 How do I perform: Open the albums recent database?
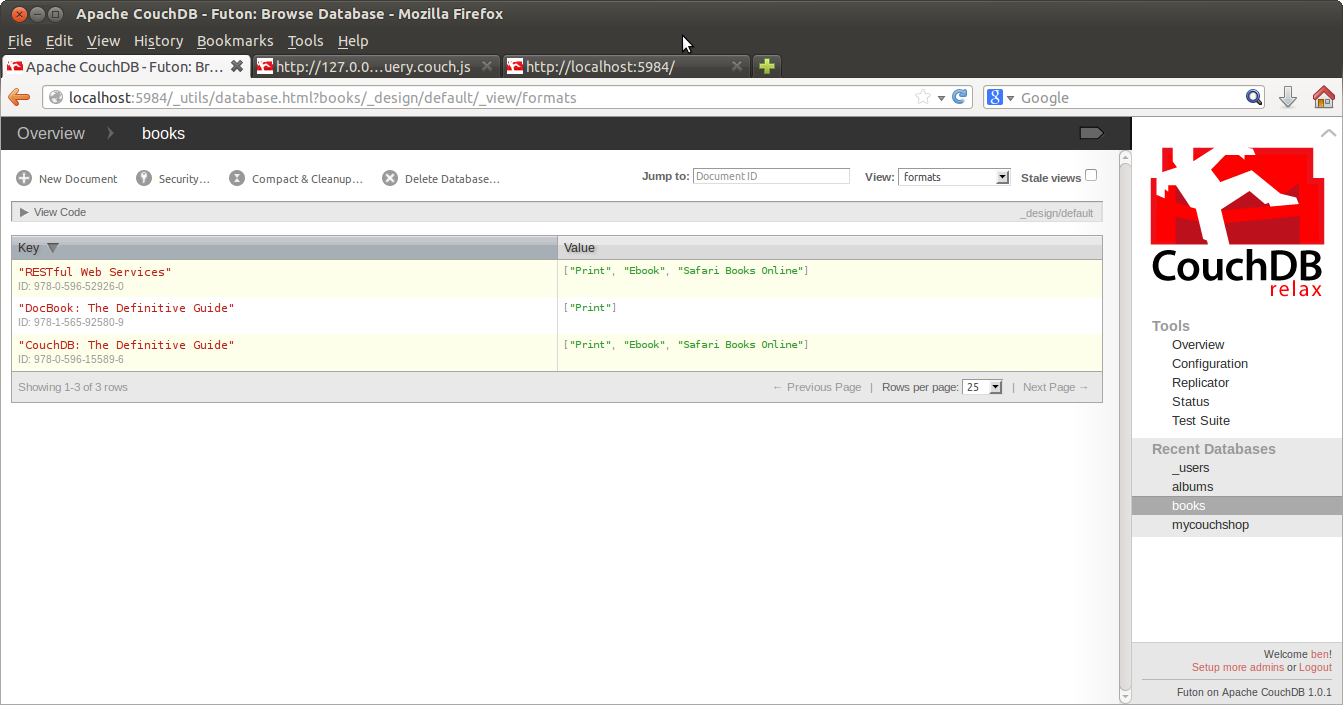(1193, 487)
